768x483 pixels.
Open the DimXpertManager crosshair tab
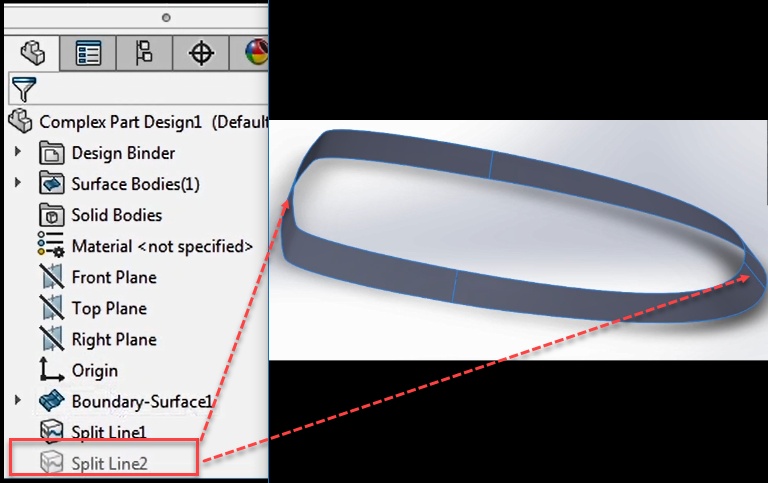[201, 53]
